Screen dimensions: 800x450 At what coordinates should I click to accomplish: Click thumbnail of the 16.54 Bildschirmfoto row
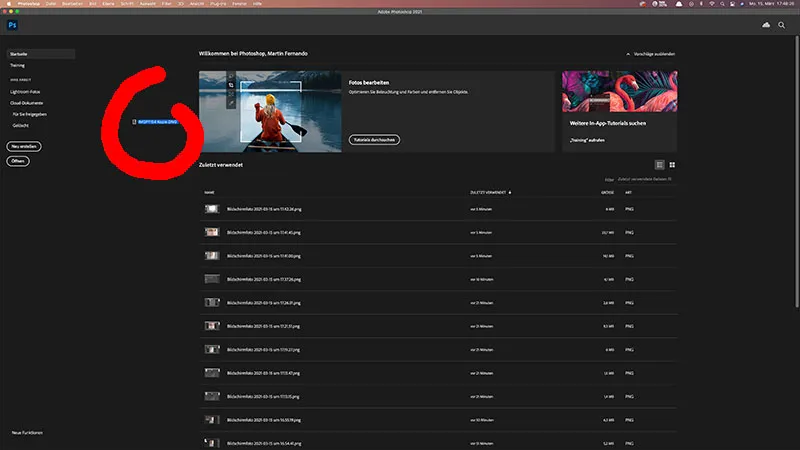(212, 443)
